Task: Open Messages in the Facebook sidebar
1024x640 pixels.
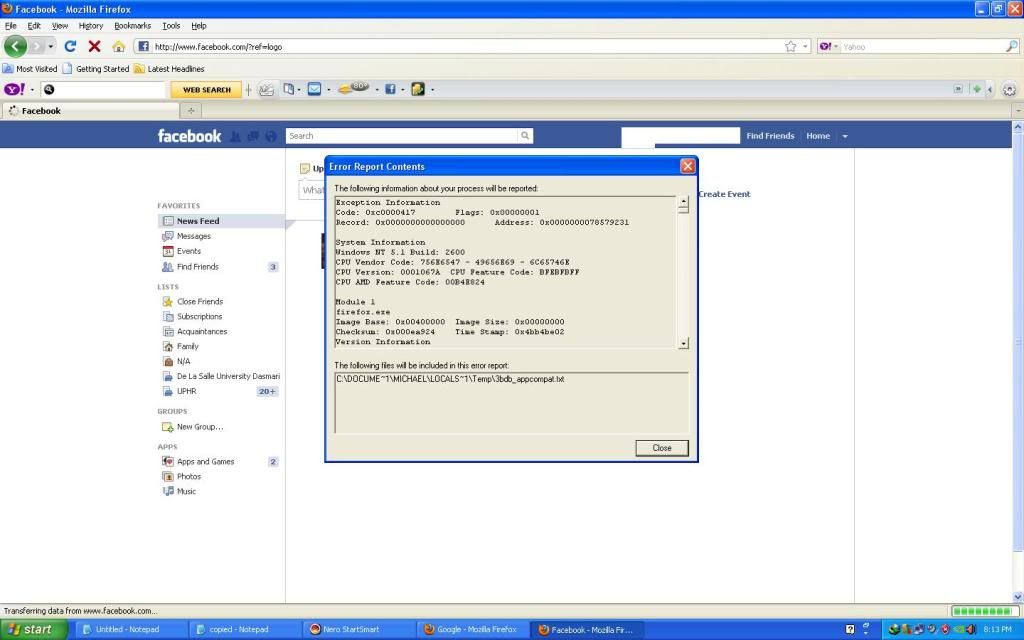Action: (193, 236)
